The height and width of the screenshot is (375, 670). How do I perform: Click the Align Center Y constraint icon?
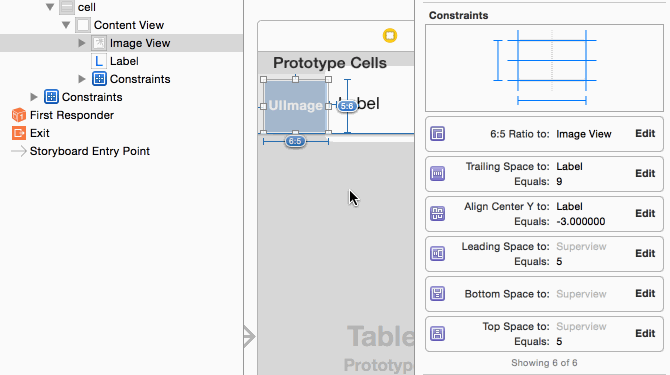(x=438, y=214)
